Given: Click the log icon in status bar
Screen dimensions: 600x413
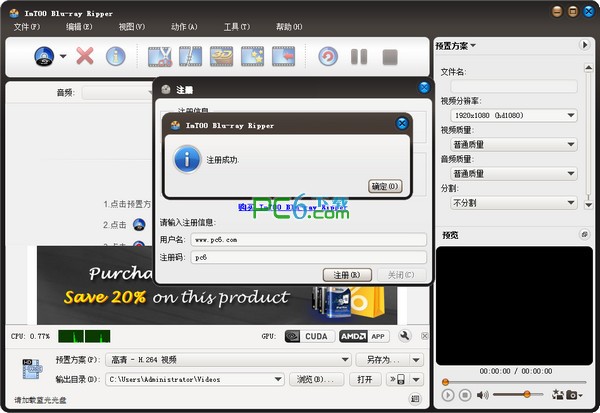Looking at the screenshot, I should [x=415, y=399].
